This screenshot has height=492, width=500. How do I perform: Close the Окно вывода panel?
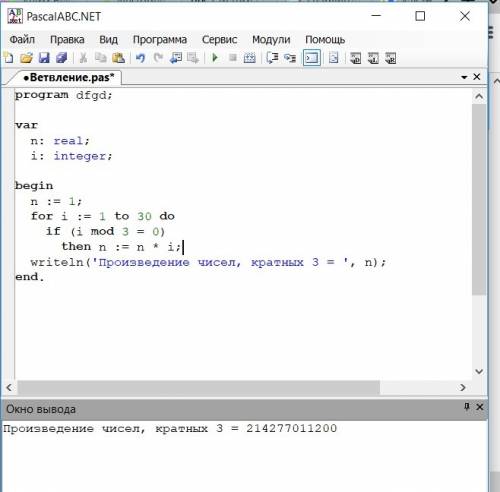480,407
